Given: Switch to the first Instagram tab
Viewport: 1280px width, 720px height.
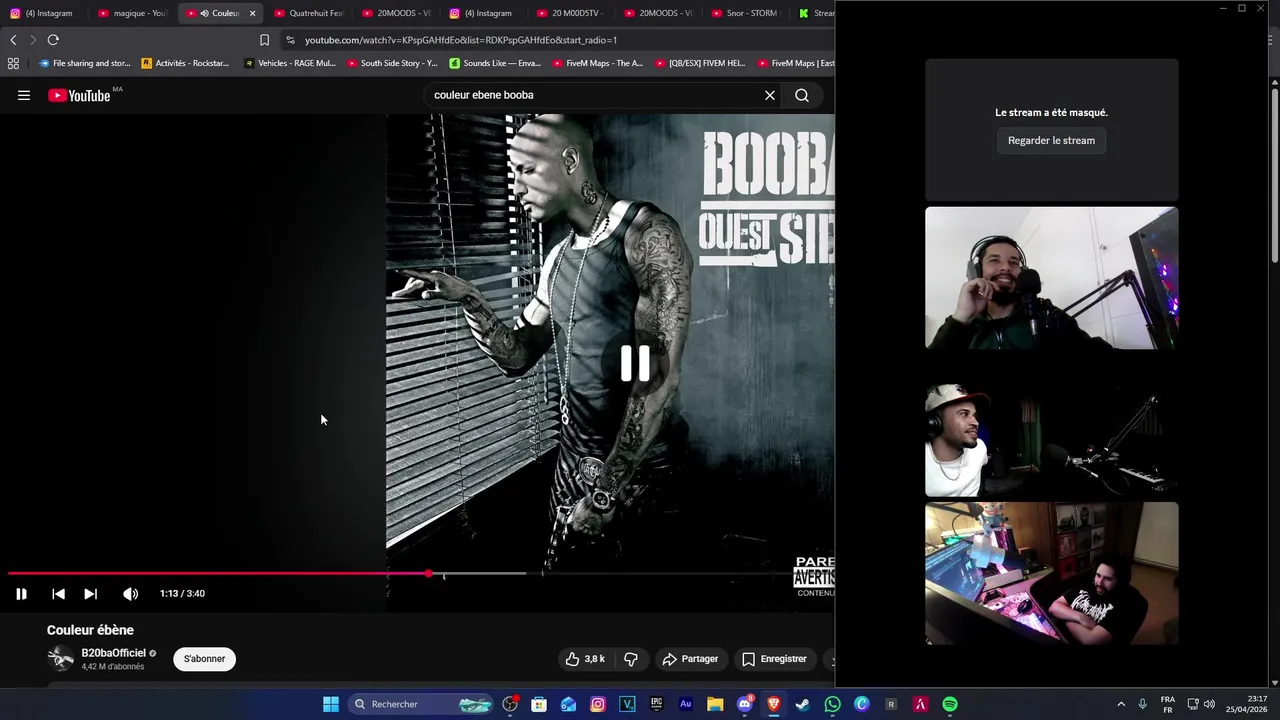Looking at the screenshot, I should pos(42,13).
